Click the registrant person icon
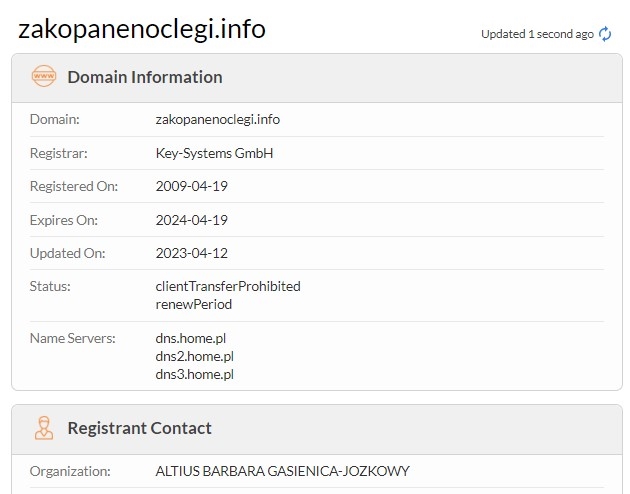The height and width of the screenshot is (494, 630). (44, 428)
